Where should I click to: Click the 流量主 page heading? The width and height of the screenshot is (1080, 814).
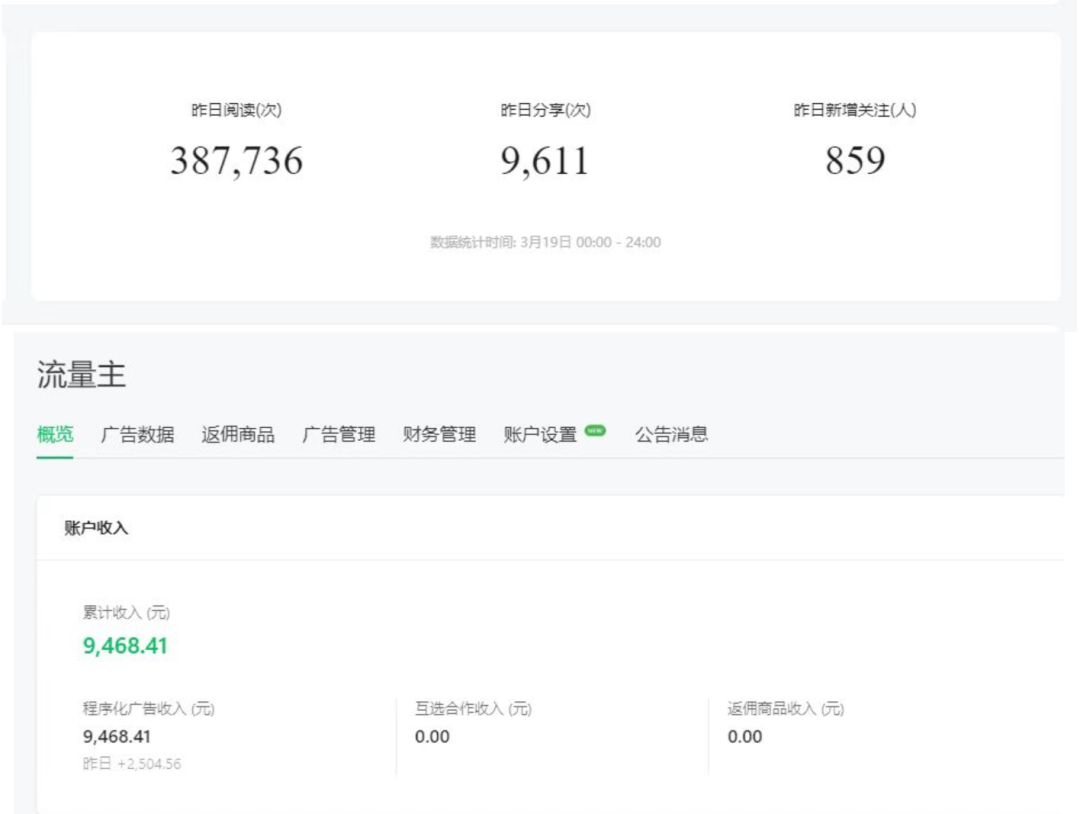(78, 372)
